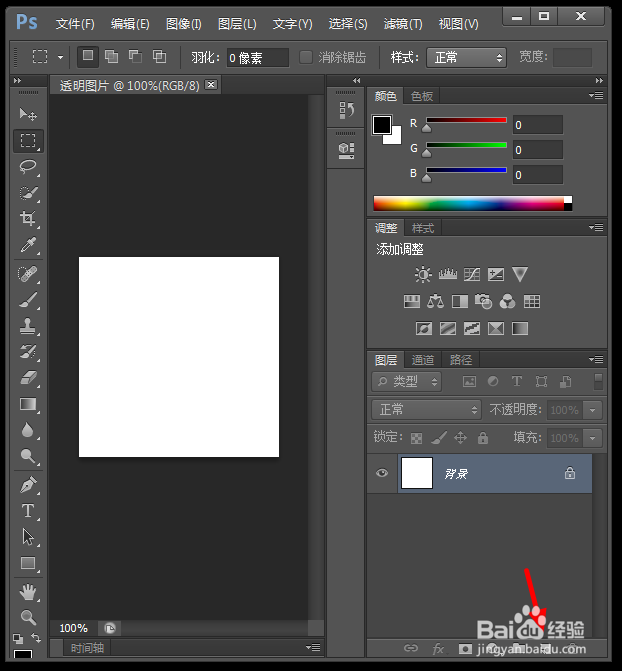Screen dimensions: 622x671
Task: Open the tool preset picker arrow
Action: (60, 57)
